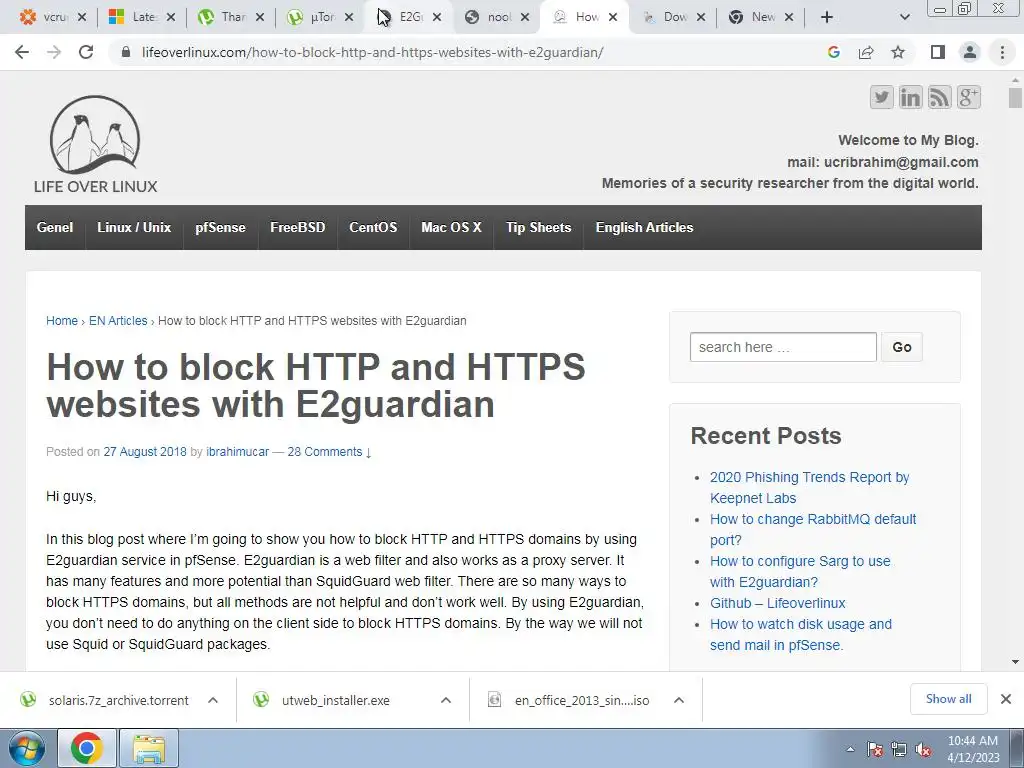
Task: Open the English Articles menu
Action: pyautogui.click(x=645, y=227)
